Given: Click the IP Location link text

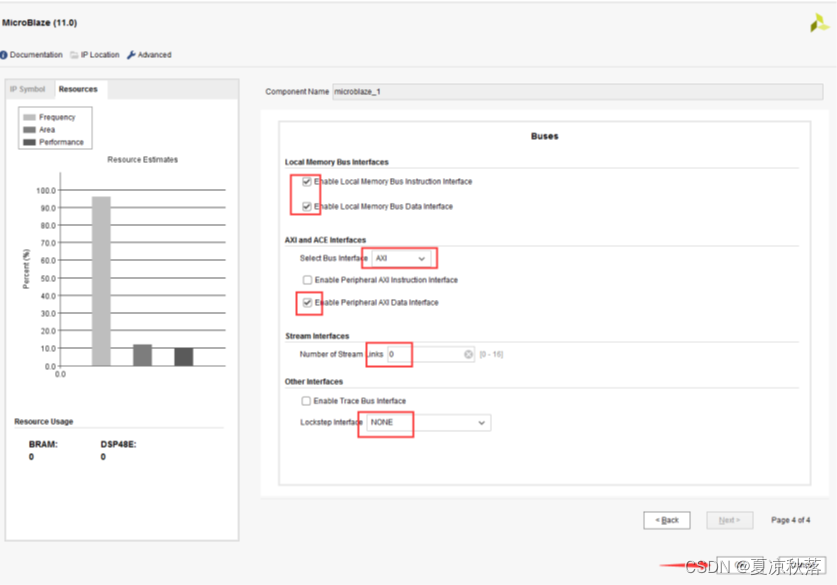Looking at the screenshot, I should coord(100,55).
